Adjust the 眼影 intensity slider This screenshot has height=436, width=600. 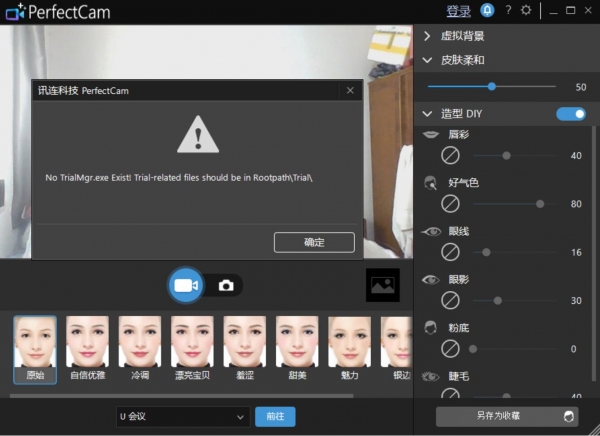coord(515,300)
